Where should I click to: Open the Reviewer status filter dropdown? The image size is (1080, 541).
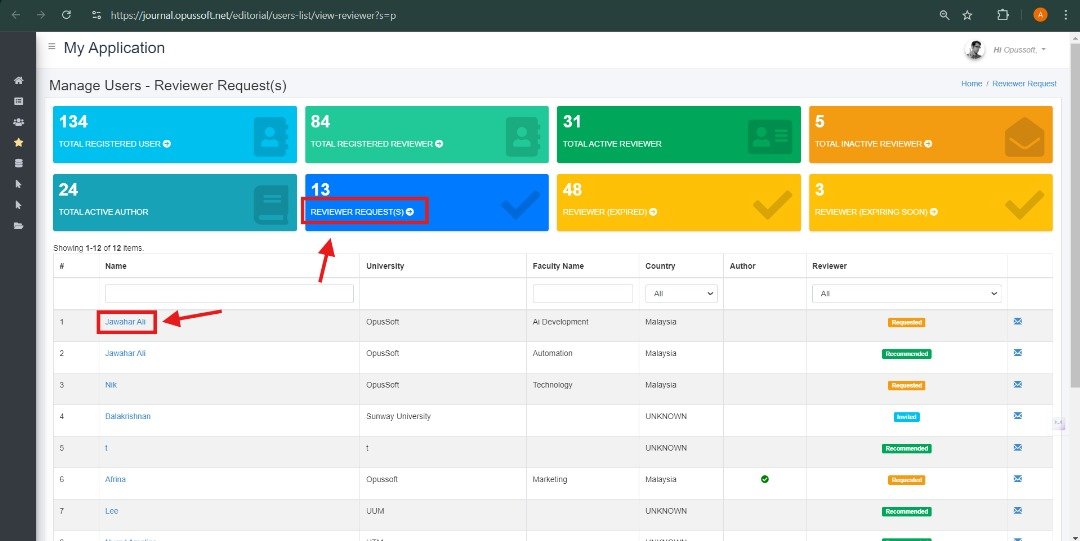coord(906,294)
